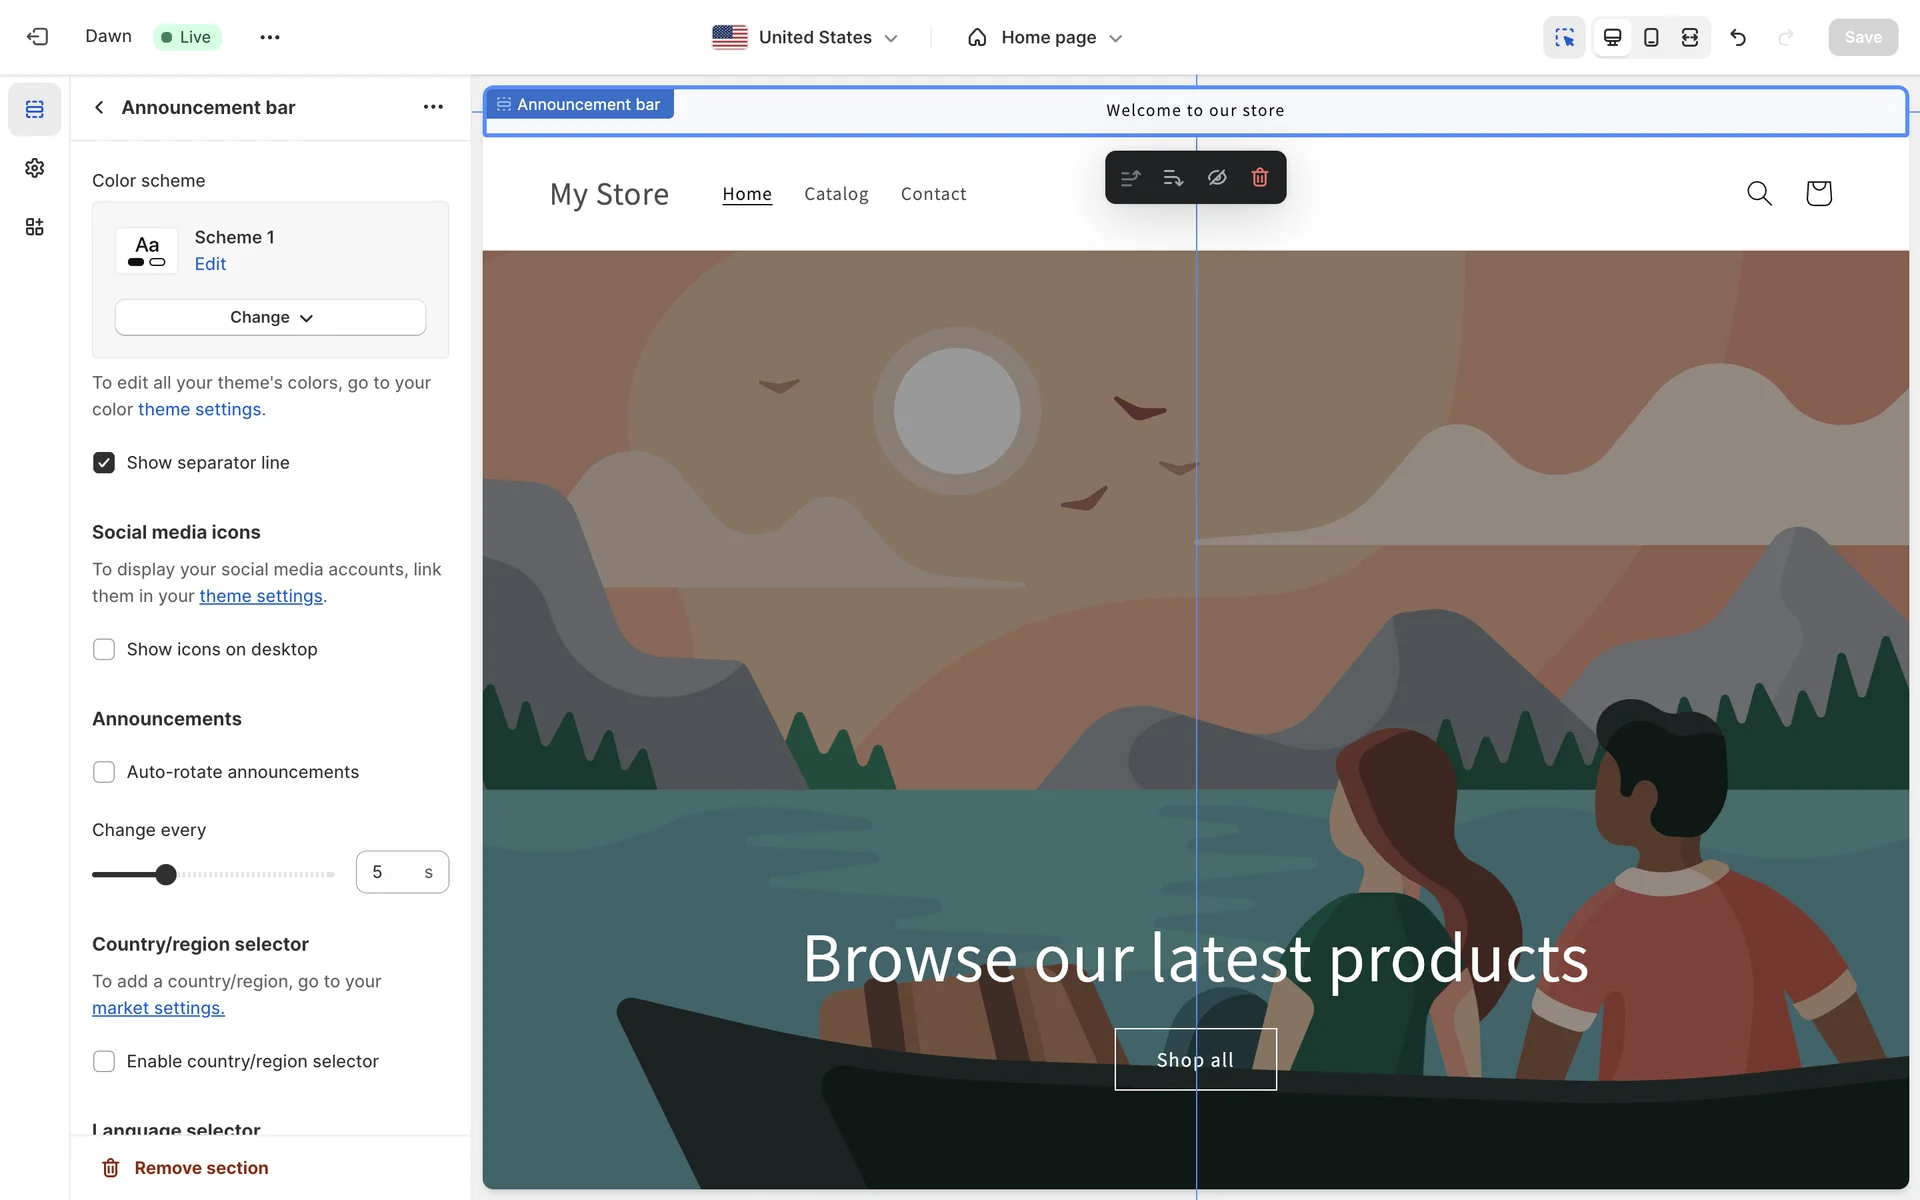Uncheck Show separator line
The height and width of the screenshot is (1200, 1920).
104,463
